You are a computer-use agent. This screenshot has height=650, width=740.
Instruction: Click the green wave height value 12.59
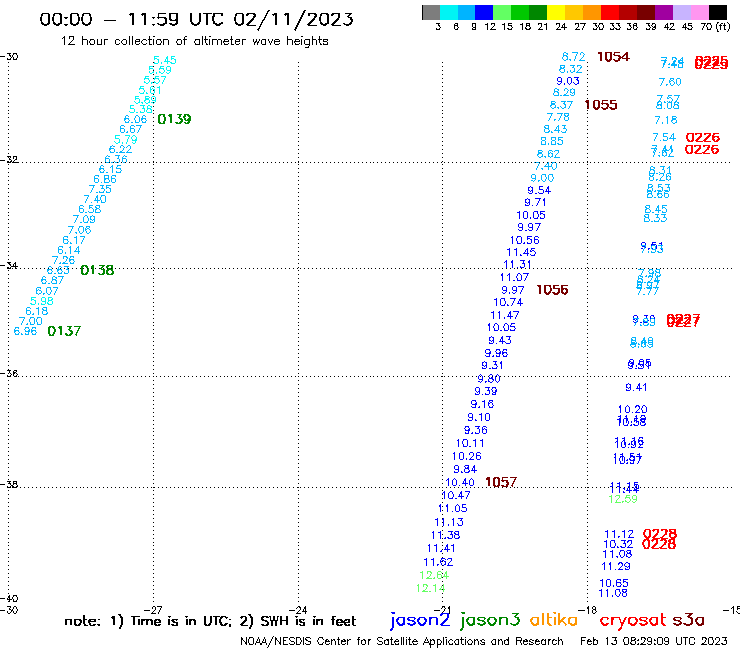click(623, 499)
